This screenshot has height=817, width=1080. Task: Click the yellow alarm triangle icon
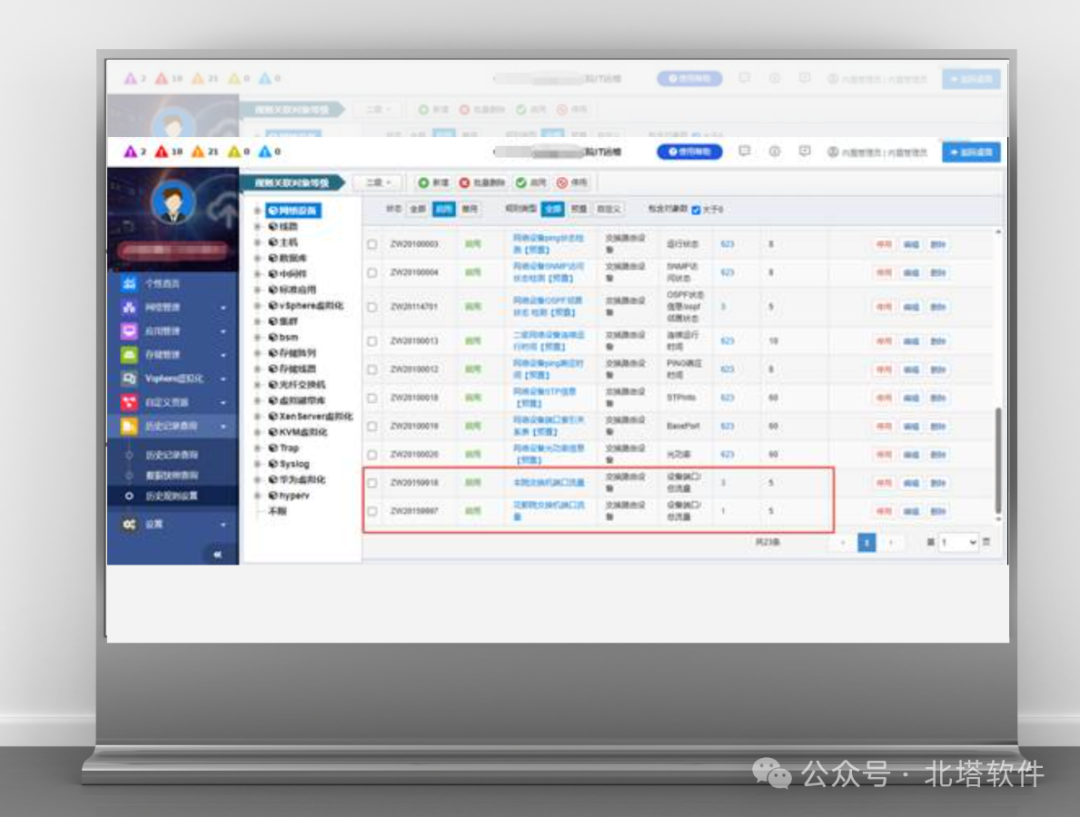click(x=234, y=151)
